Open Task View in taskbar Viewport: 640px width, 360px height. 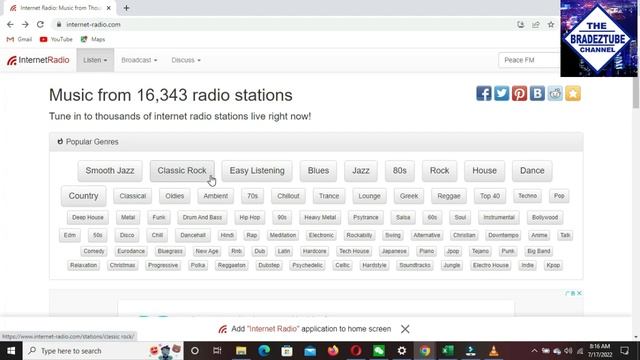217,351
